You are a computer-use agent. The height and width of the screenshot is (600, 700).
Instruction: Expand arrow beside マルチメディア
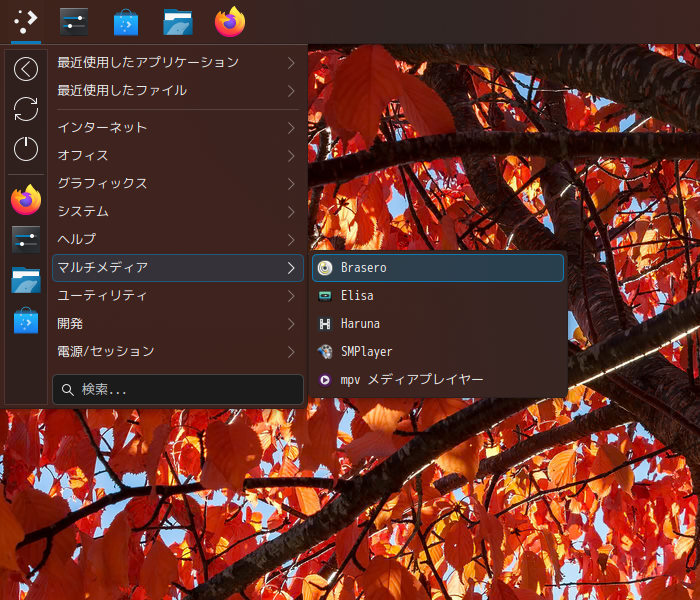coord(291,268)
